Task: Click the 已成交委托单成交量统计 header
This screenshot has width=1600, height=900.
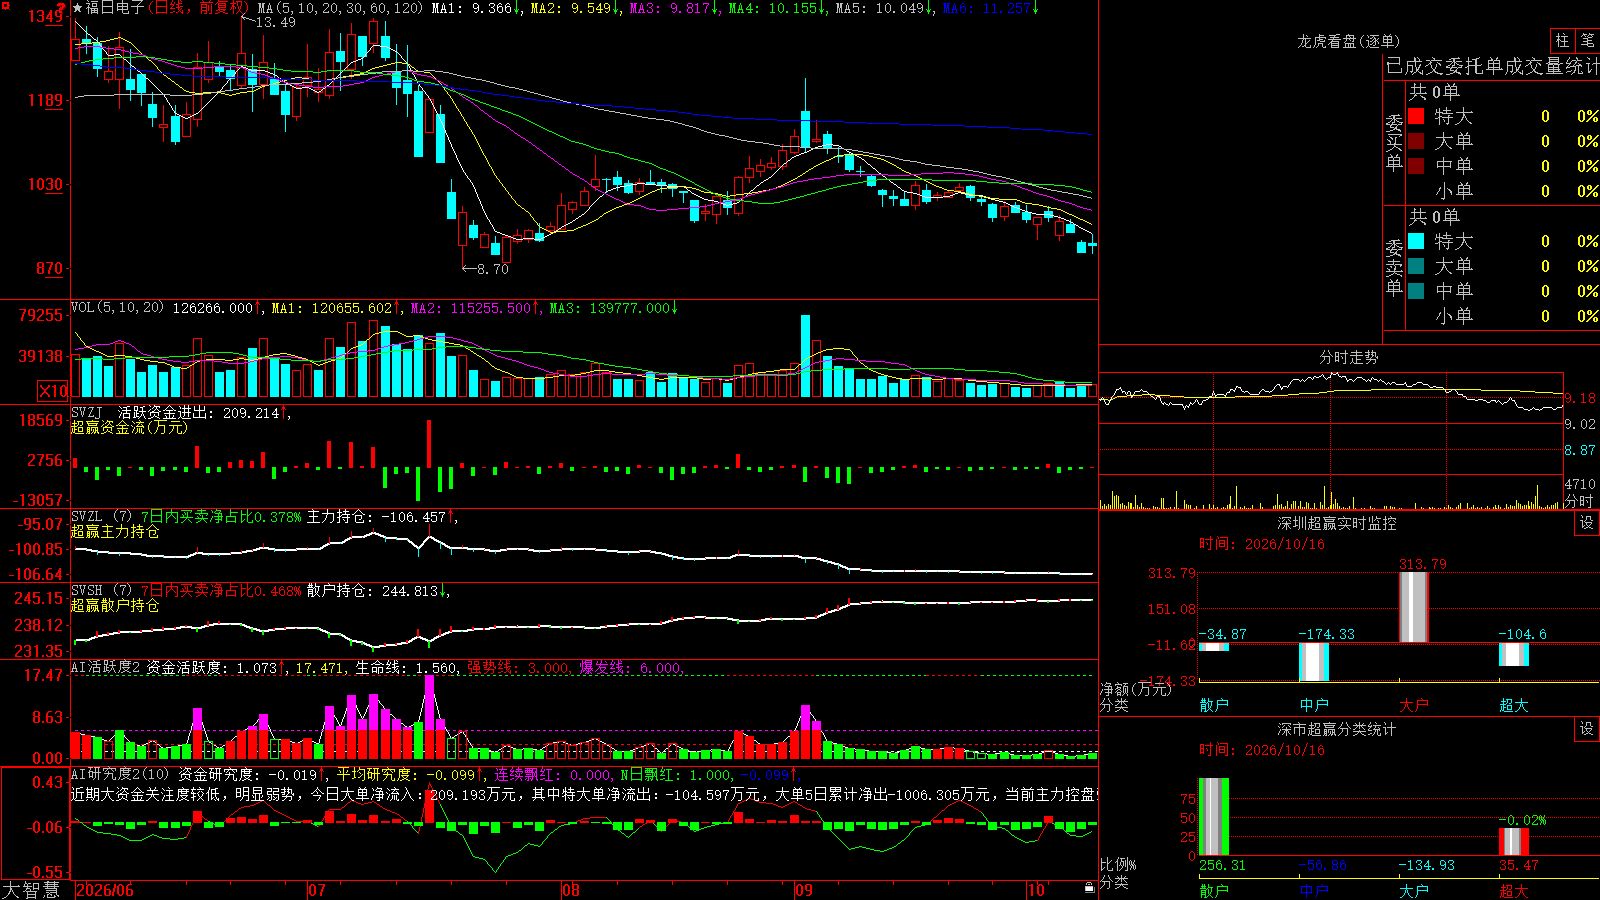Action: point(1492,66)
